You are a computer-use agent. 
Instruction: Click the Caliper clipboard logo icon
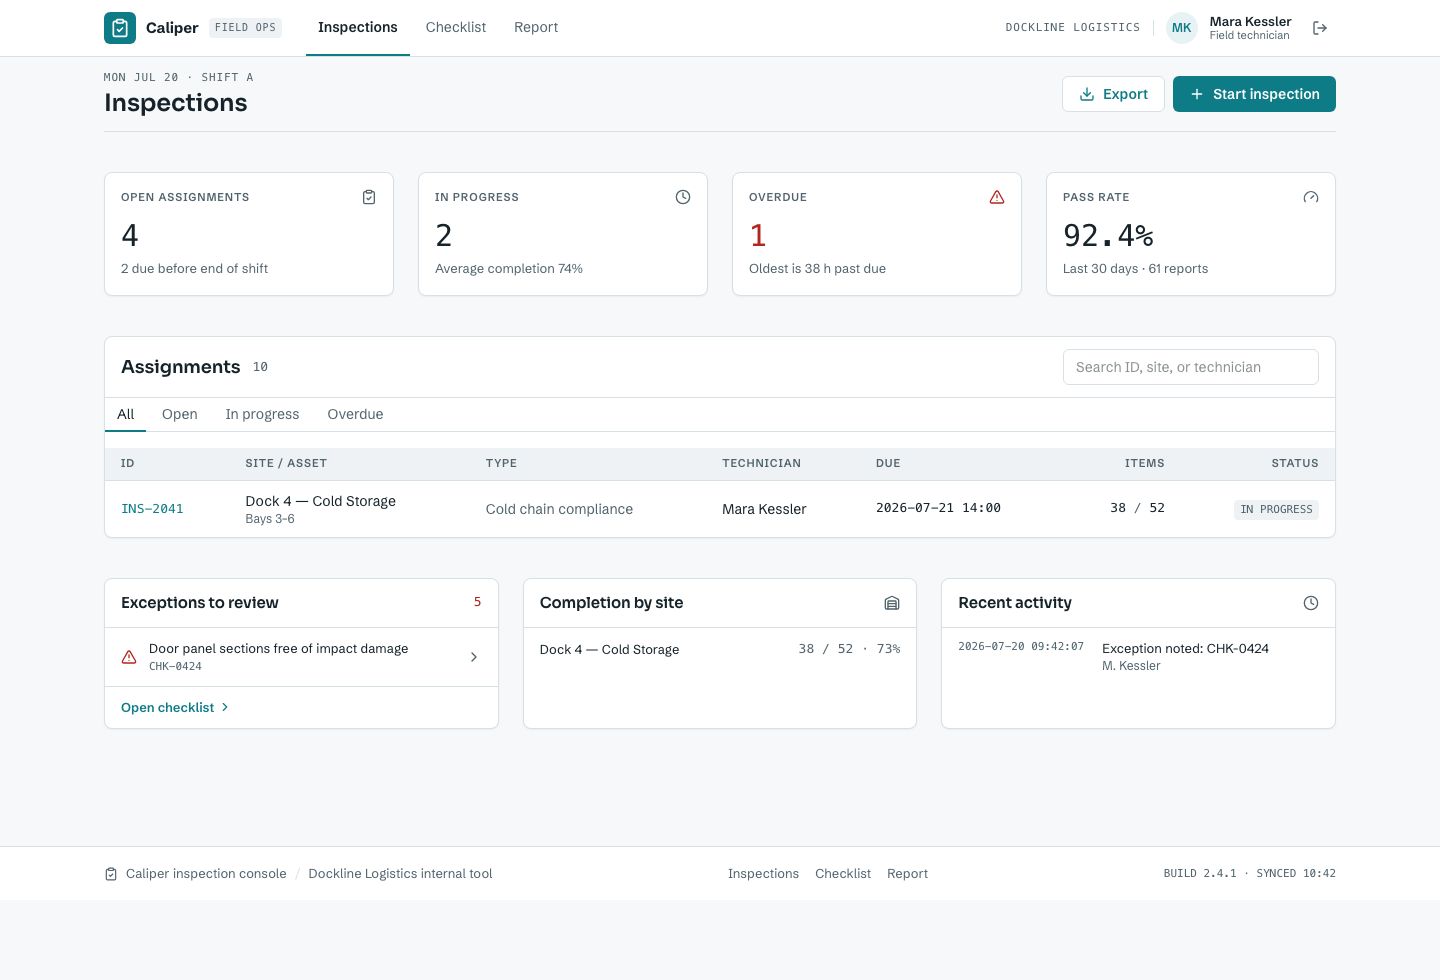[x=120, y=28]
